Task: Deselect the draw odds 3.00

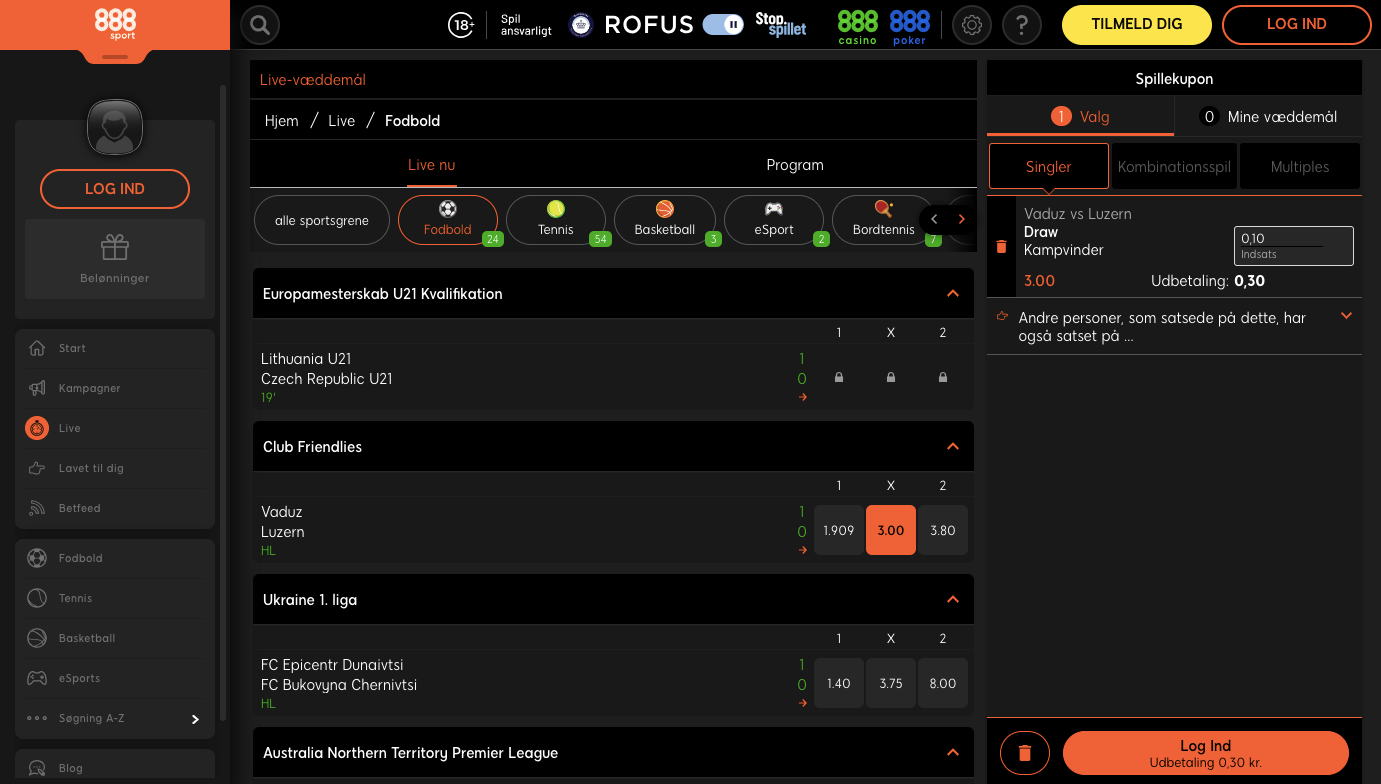Action: click(891, 531)
